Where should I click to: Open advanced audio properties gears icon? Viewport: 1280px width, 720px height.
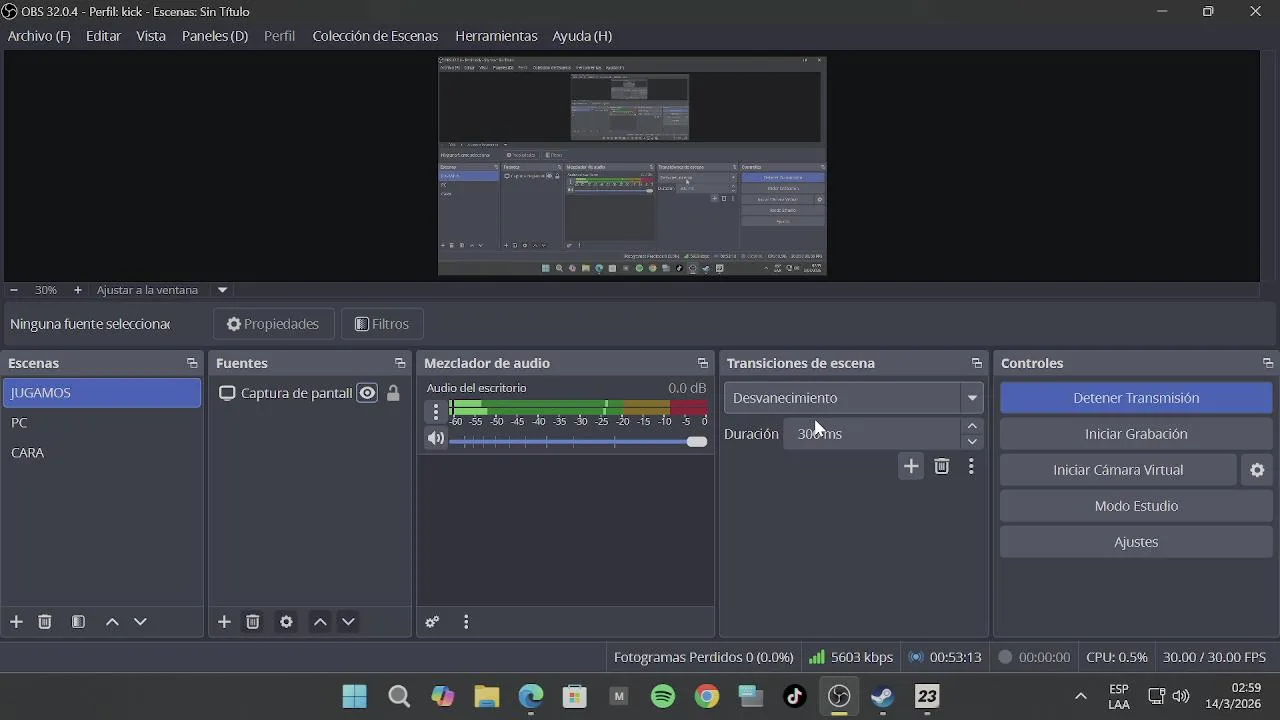point(432,622)
